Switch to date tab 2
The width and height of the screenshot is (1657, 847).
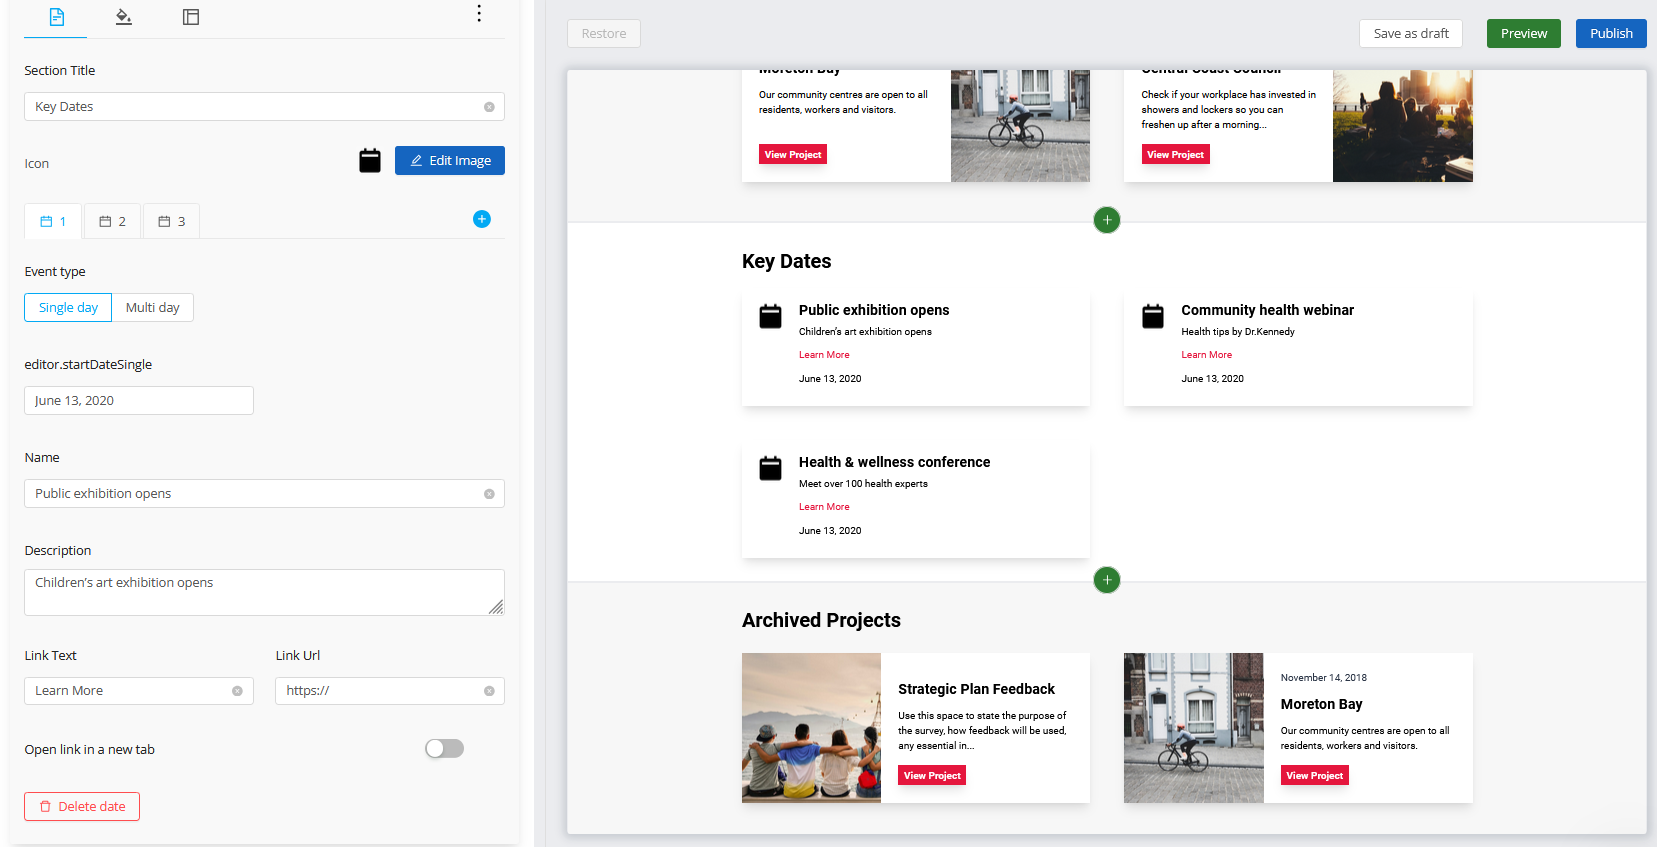(x=112, y=221)
